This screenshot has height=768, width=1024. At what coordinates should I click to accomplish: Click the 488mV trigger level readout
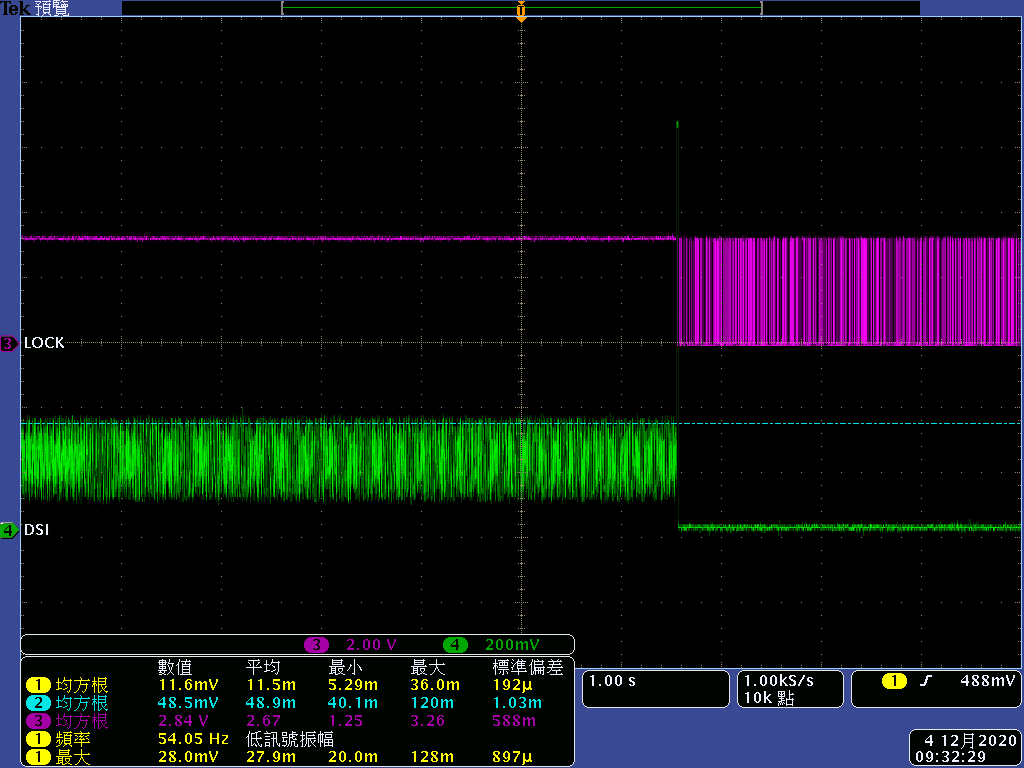point(989,682)
